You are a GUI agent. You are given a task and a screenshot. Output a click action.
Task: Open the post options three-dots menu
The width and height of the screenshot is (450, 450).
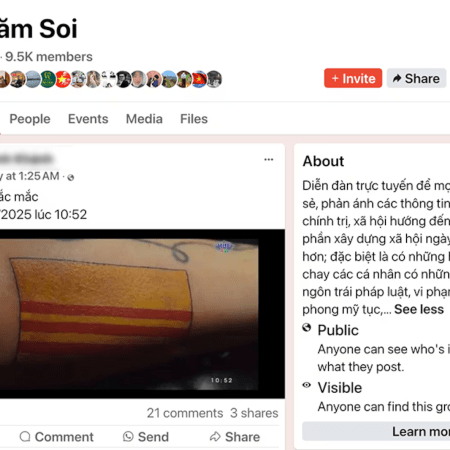point(269,160)
